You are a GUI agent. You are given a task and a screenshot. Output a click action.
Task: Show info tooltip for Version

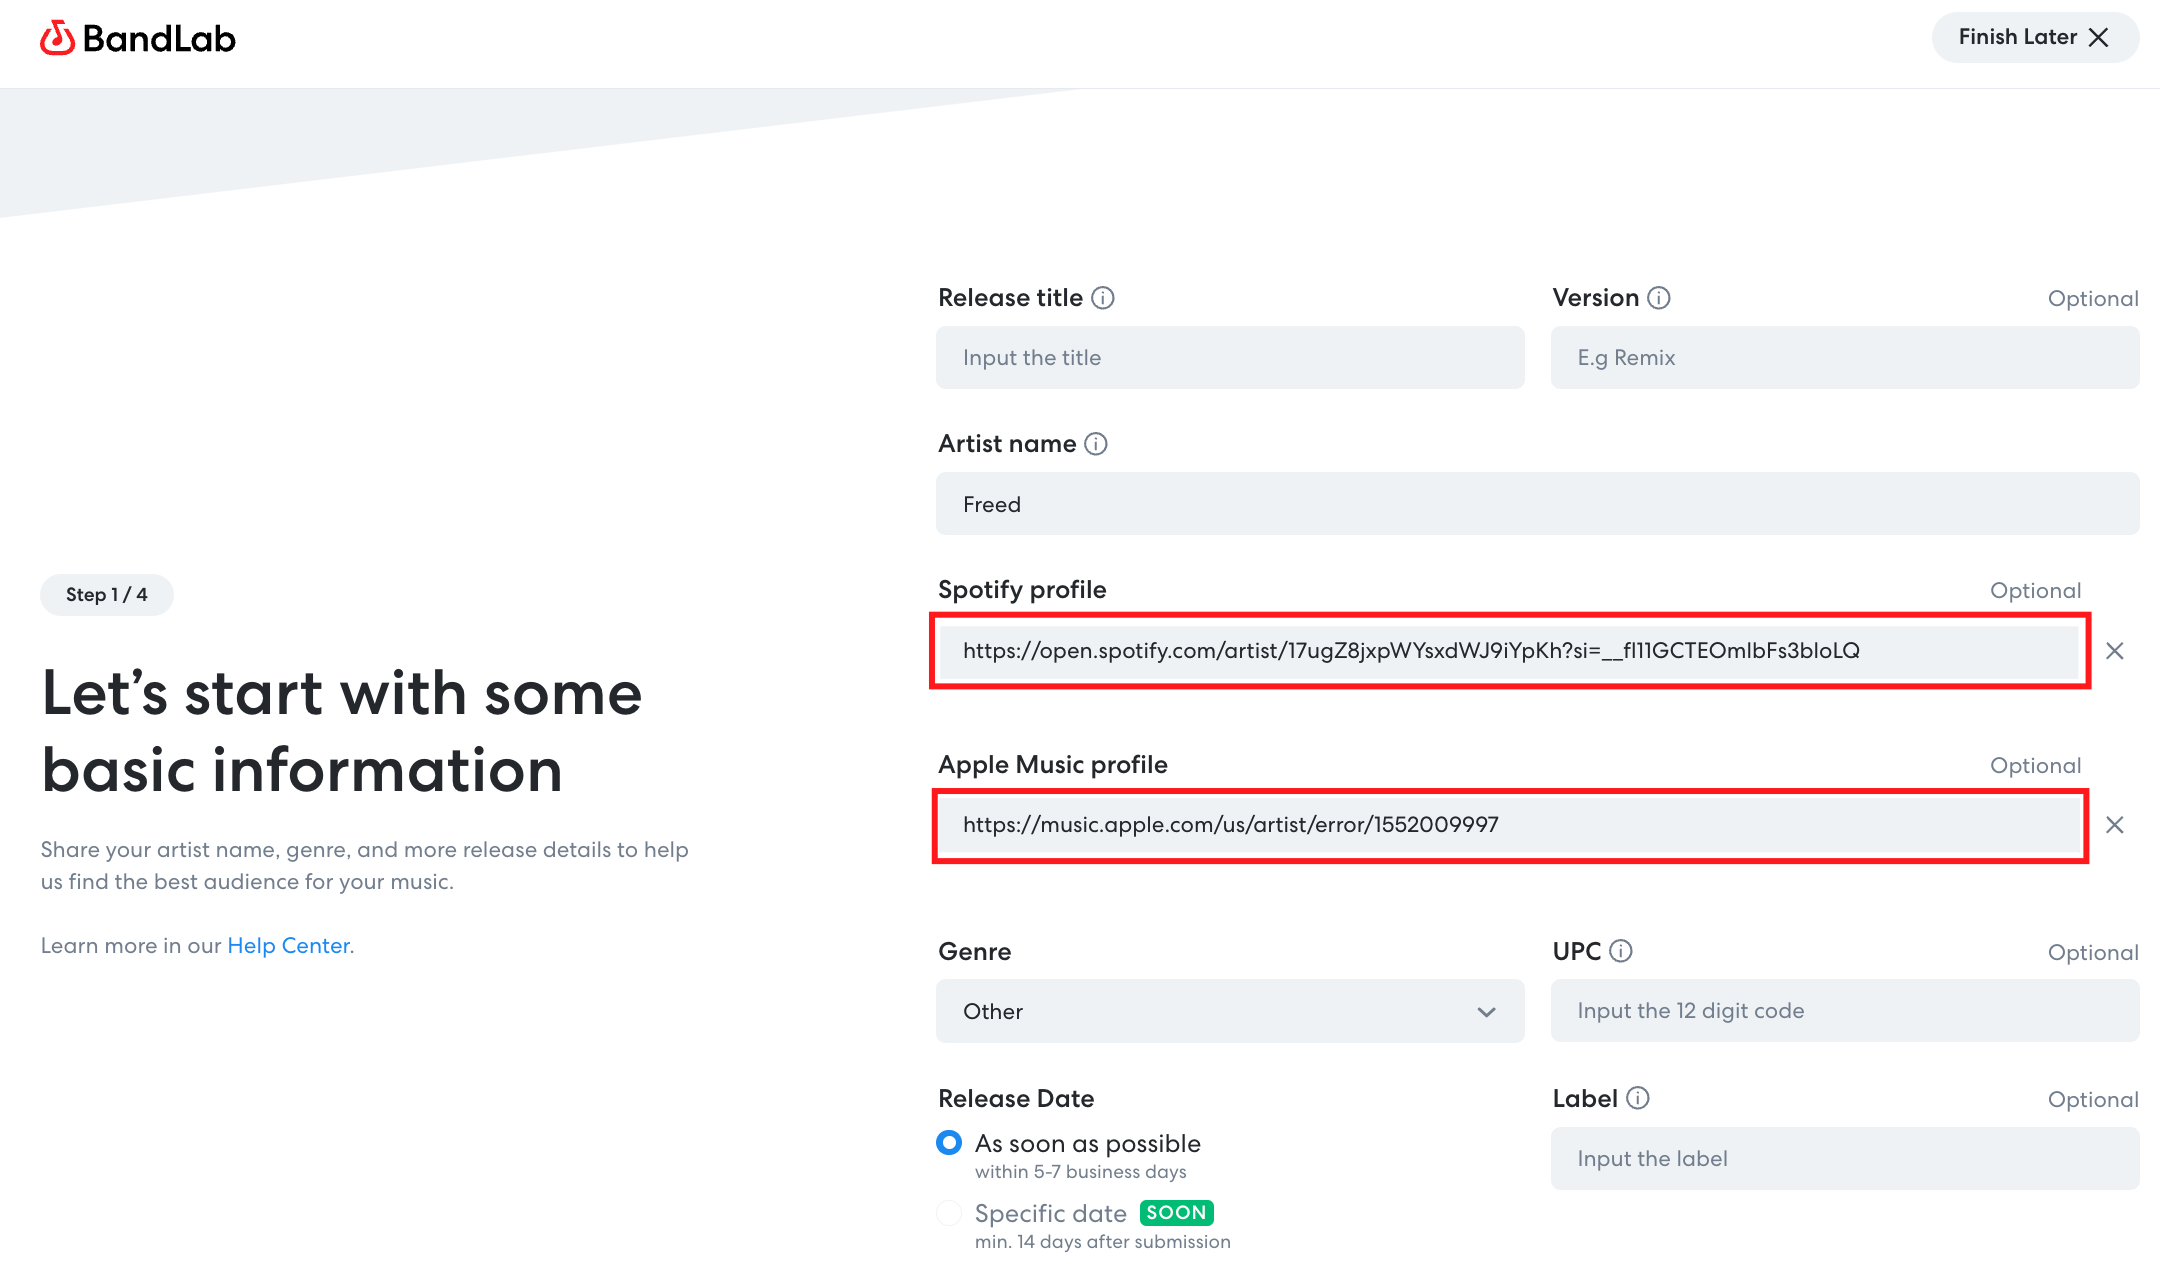[x=1659, y=298]
